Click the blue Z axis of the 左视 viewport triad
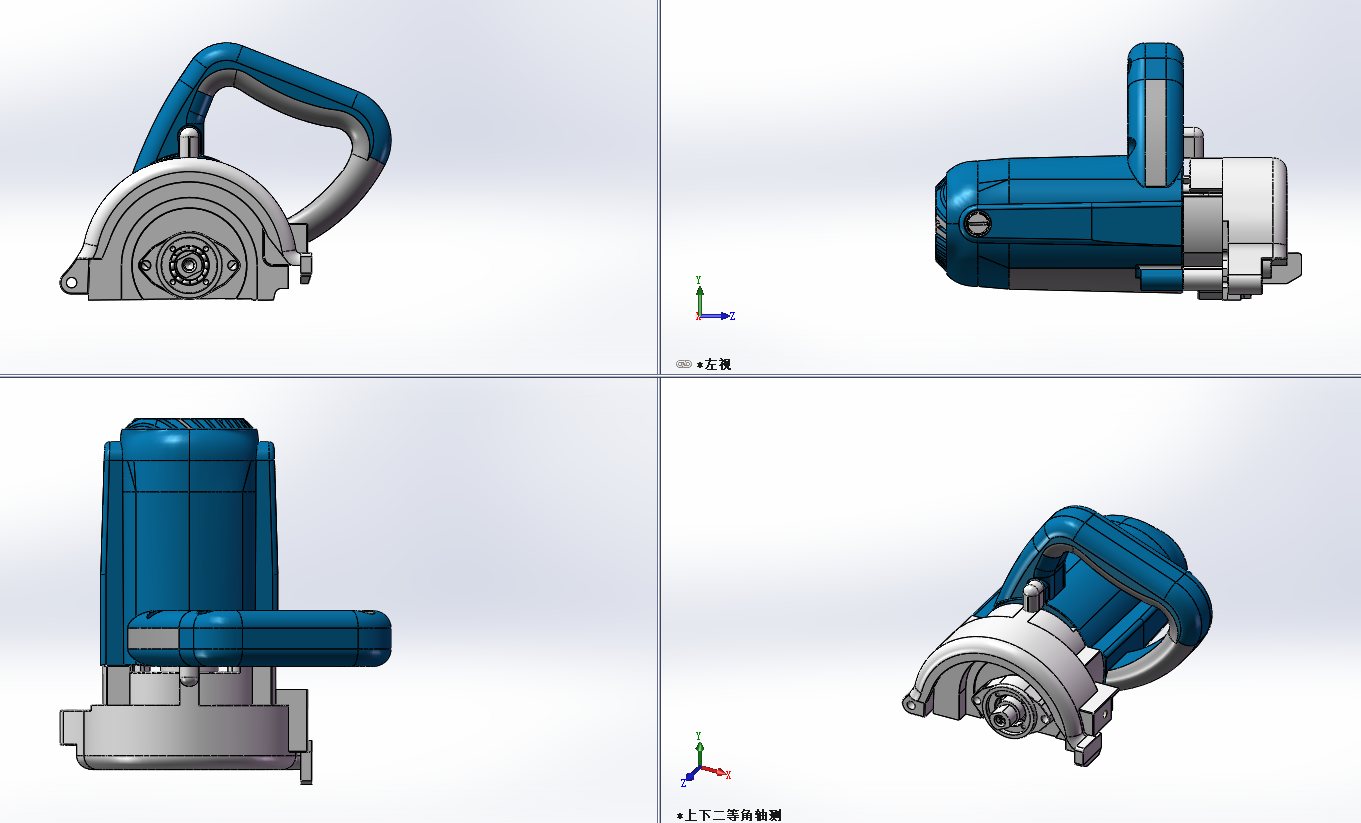The image size is (1361, 823). pyautogui.click(x=716, y=316)
